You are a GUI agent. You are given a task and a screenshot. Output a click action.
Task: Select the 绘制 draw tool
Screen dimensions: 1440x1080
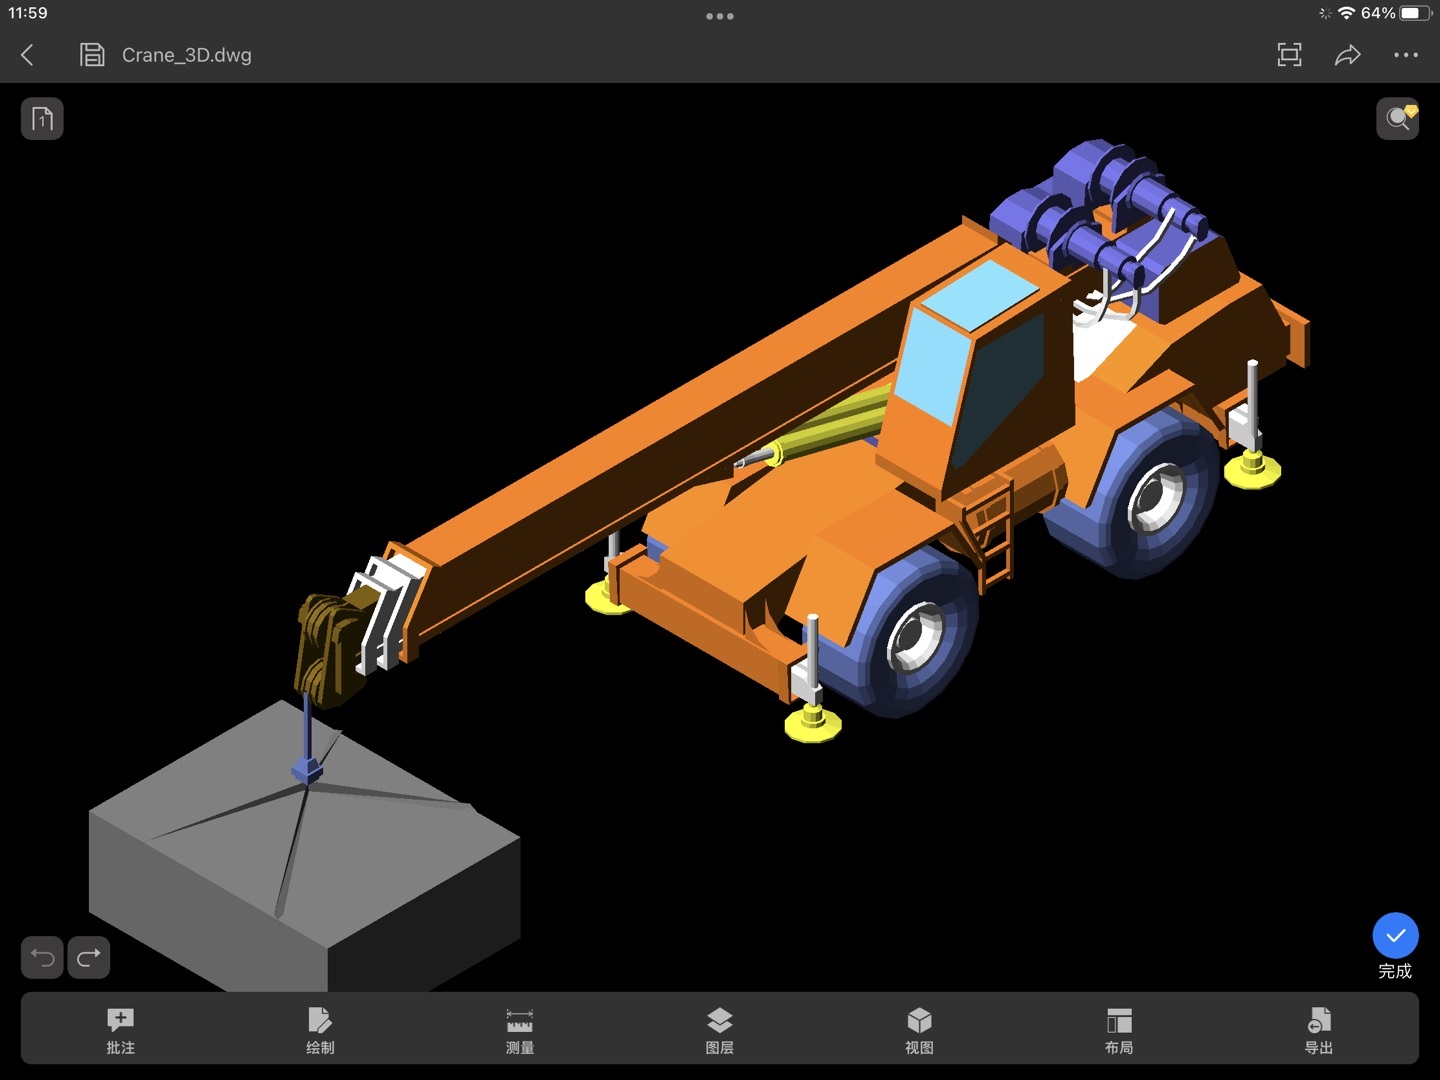point(320,1029)
